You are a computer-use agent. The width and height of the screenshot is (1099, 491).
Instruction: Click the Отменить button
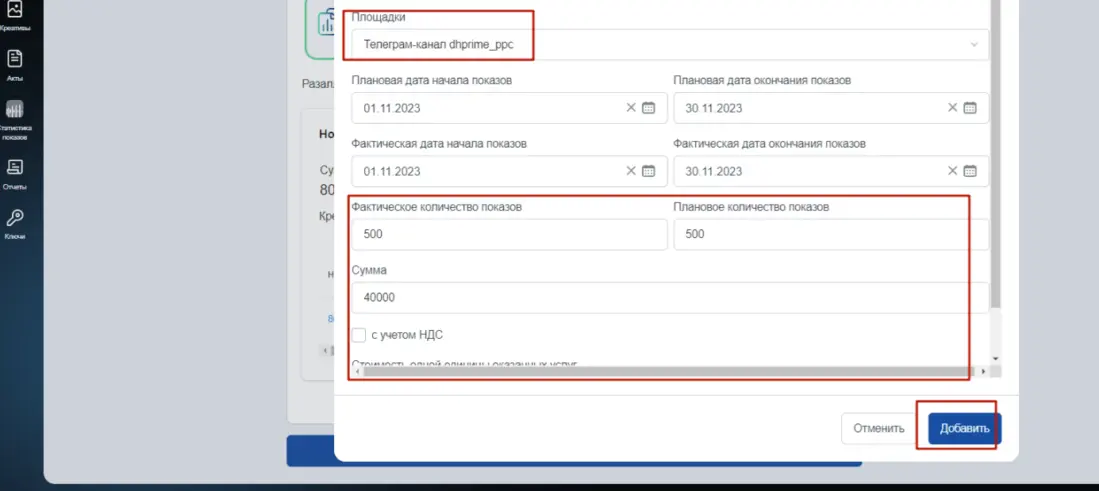point(878,429)
